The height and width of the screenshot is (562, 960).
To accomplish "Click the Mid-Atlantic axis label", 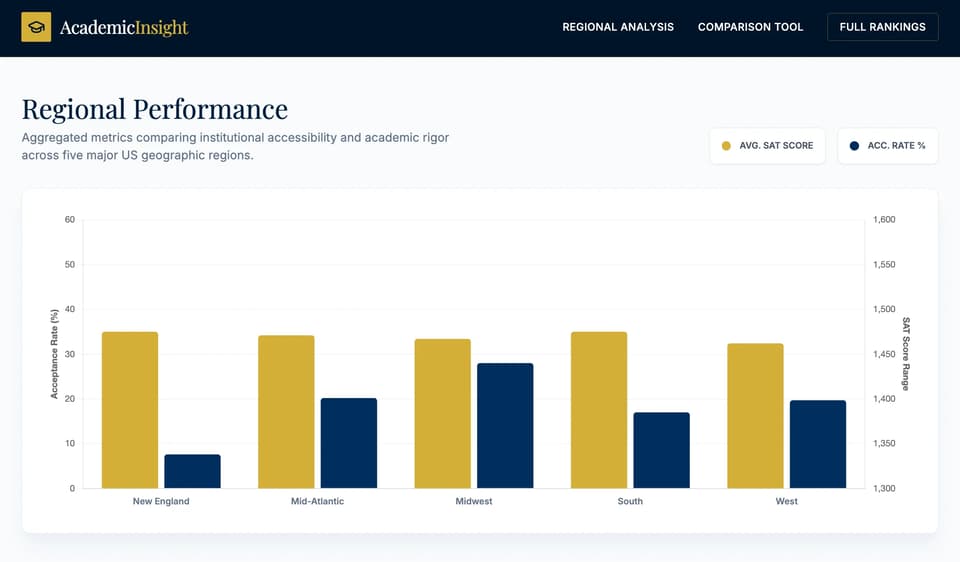I will 317,501.
